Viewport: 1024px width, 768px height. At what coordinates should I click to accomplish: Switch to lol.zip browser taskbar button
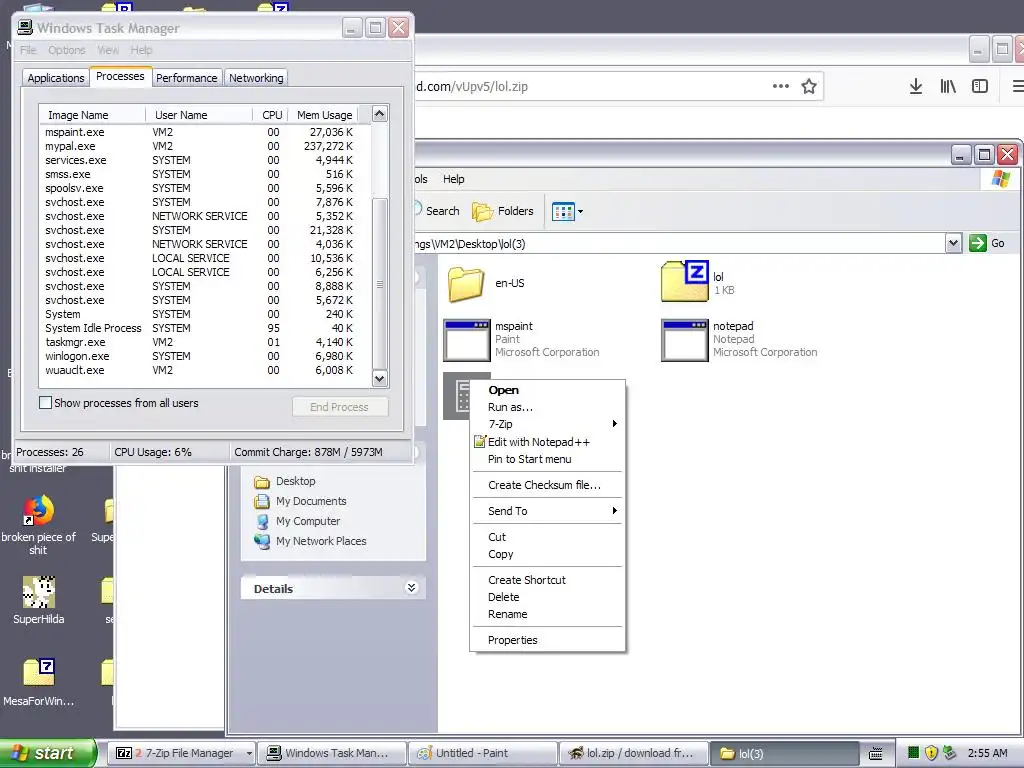click(633, 753)
